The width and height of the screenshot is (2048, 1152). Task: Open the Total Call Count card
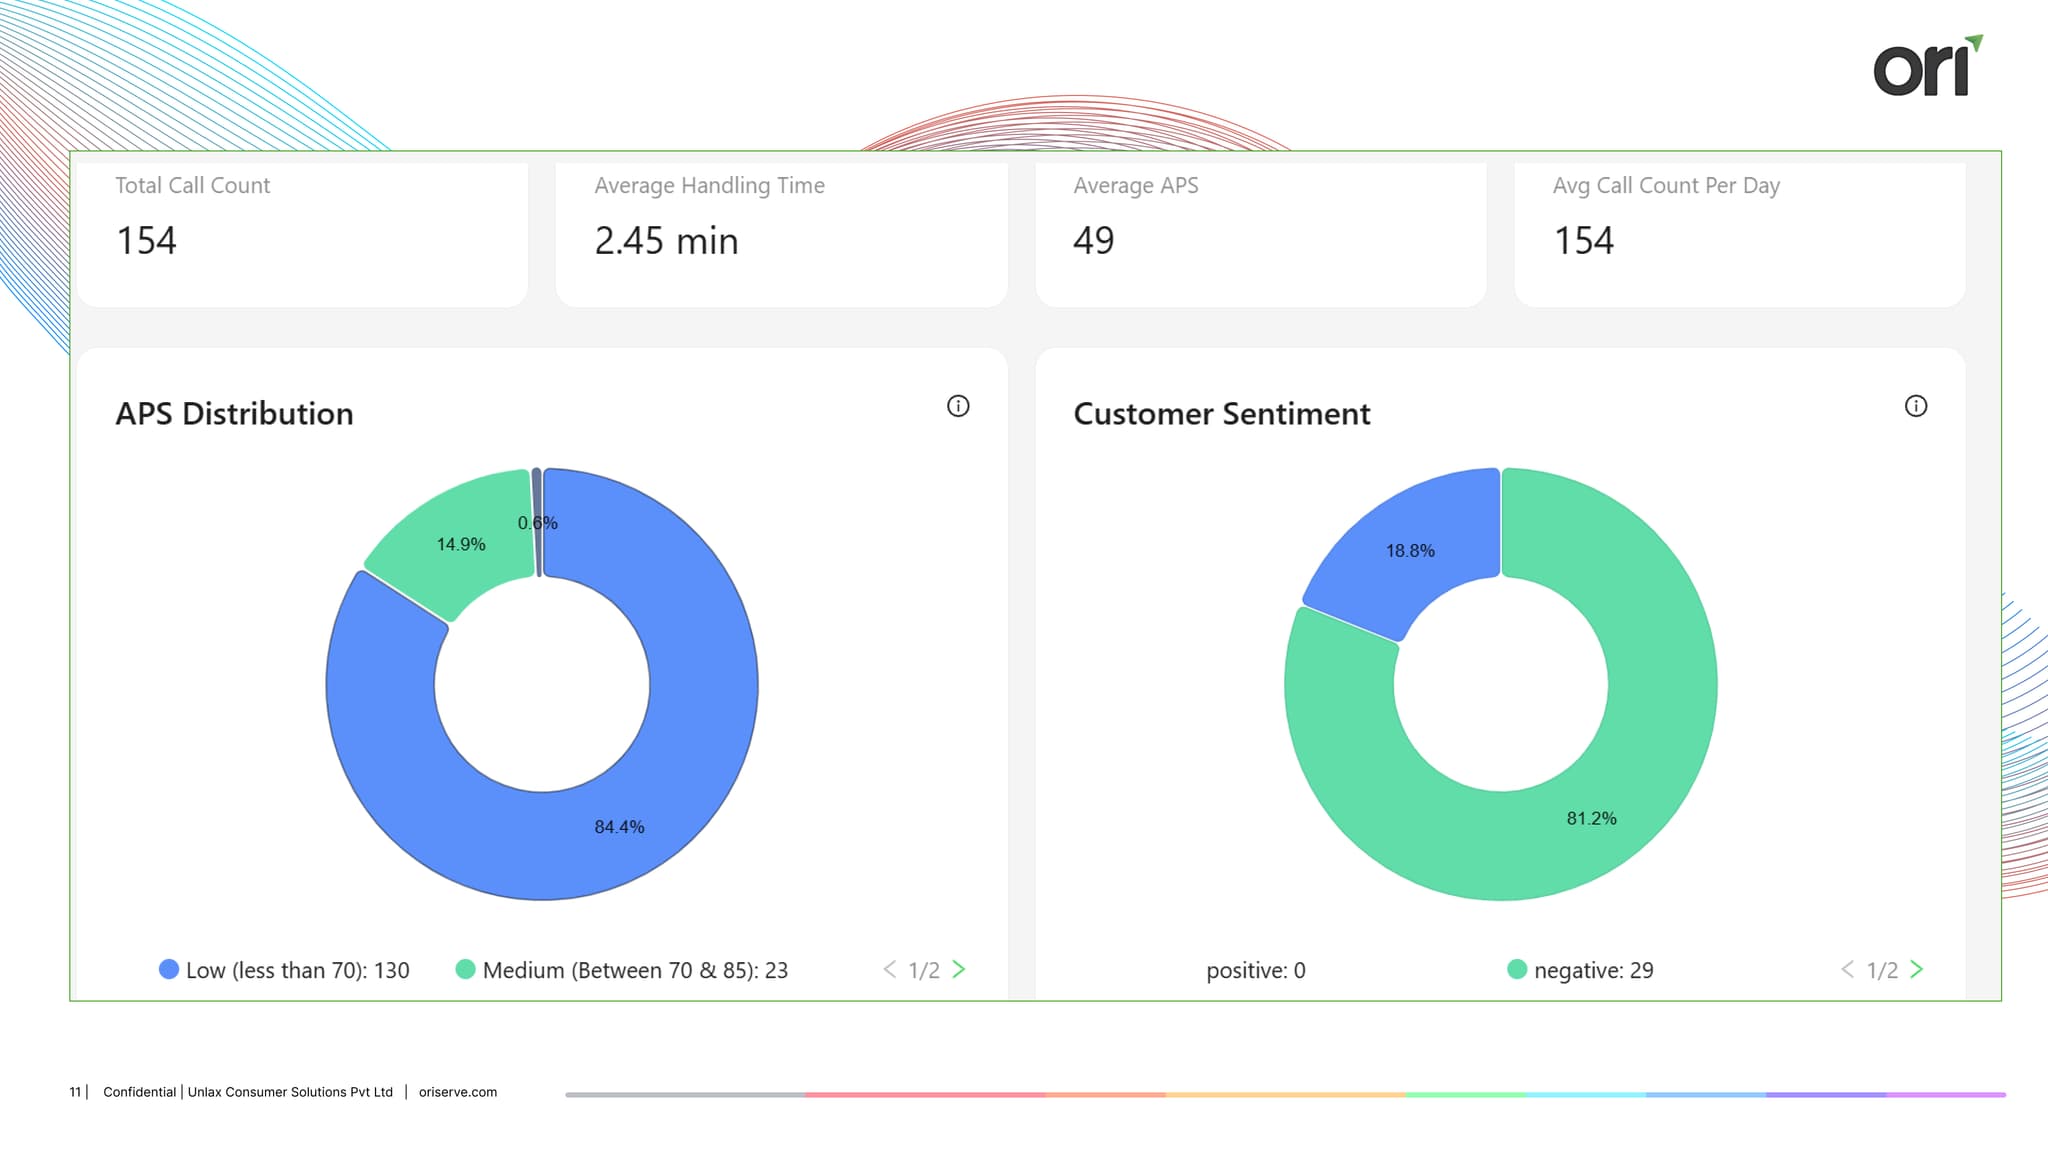click(300, 232)
